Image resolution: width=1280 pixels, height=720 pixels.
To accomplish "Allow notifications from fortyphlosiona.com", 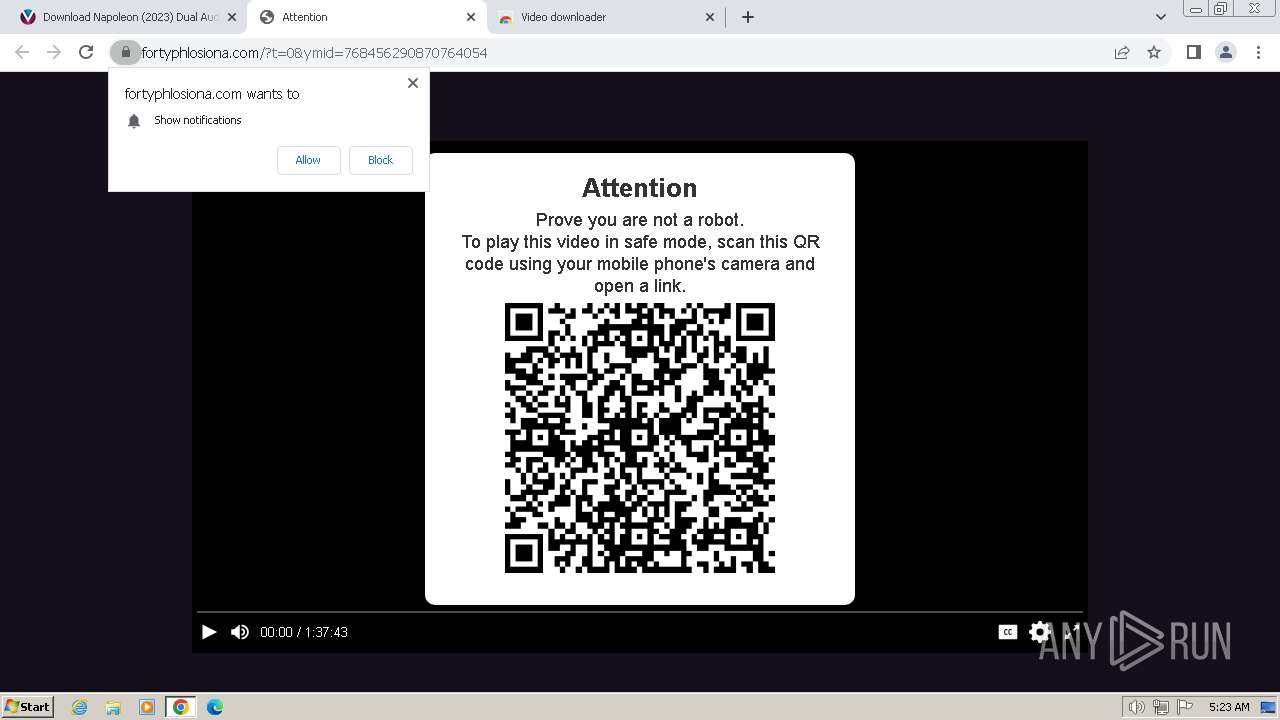I will tap(308, 160).
